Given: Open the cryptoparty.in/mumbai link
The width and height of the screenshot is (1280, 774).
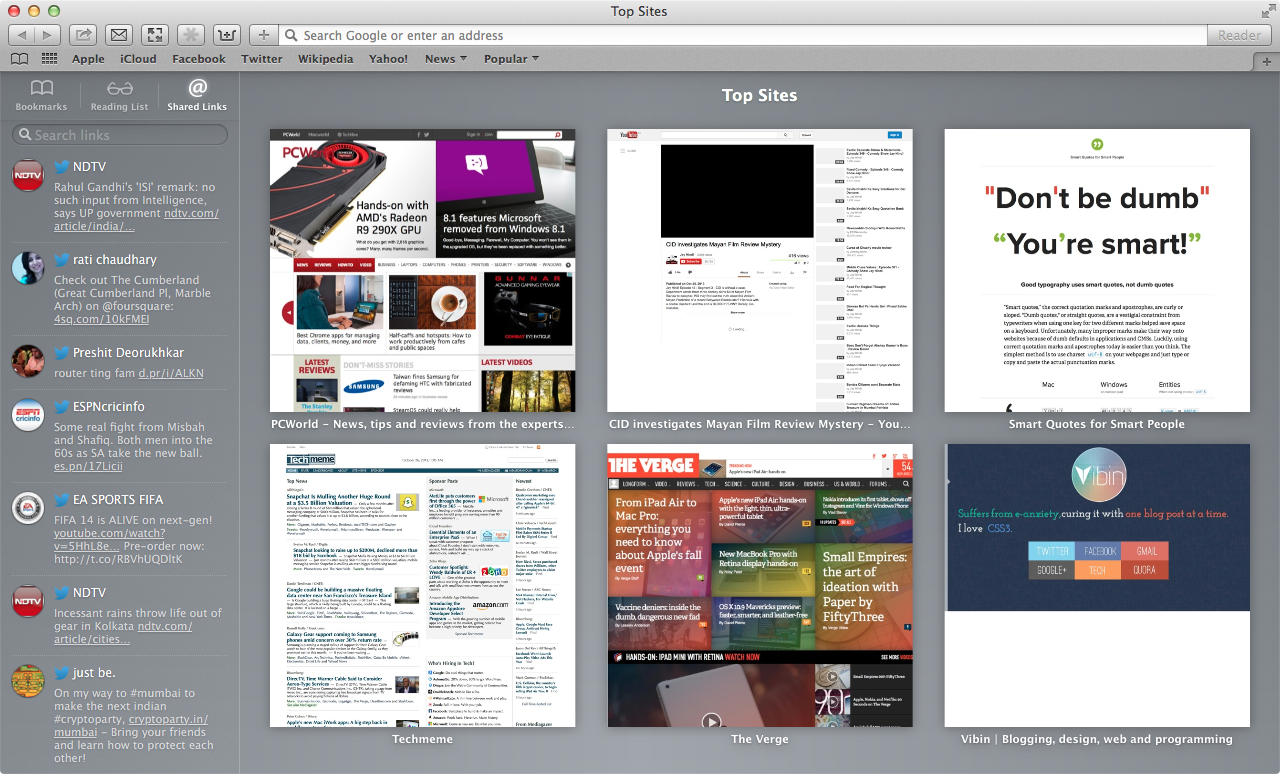Looking at the screenshot, I should tap(131, 725).
